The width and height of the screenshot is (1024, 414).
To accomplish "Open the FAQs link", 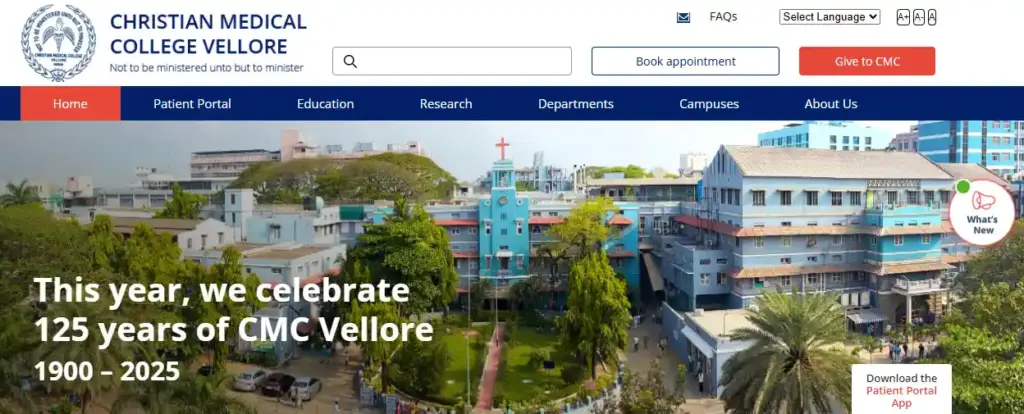I will point(723,17).
